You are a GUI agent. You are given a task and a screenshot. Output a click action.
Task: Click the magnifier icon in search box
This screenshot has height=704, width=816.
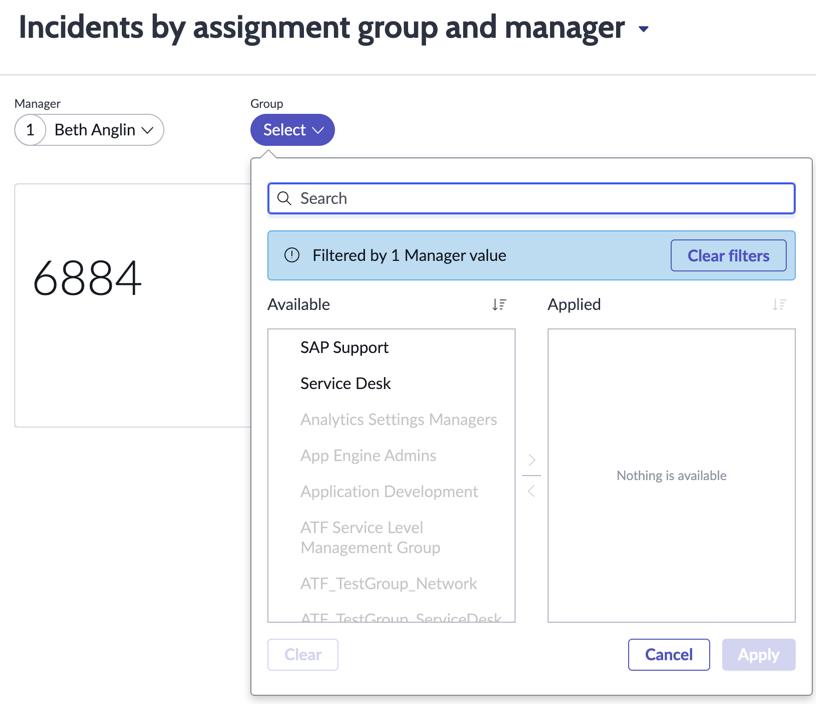(284, 198)
